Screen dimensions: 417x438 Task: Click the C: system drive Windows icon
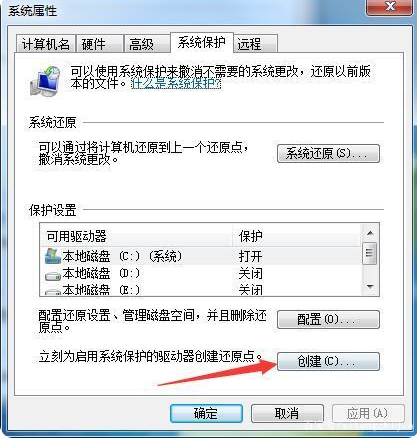pyautogui.click(x=53, y=256)
